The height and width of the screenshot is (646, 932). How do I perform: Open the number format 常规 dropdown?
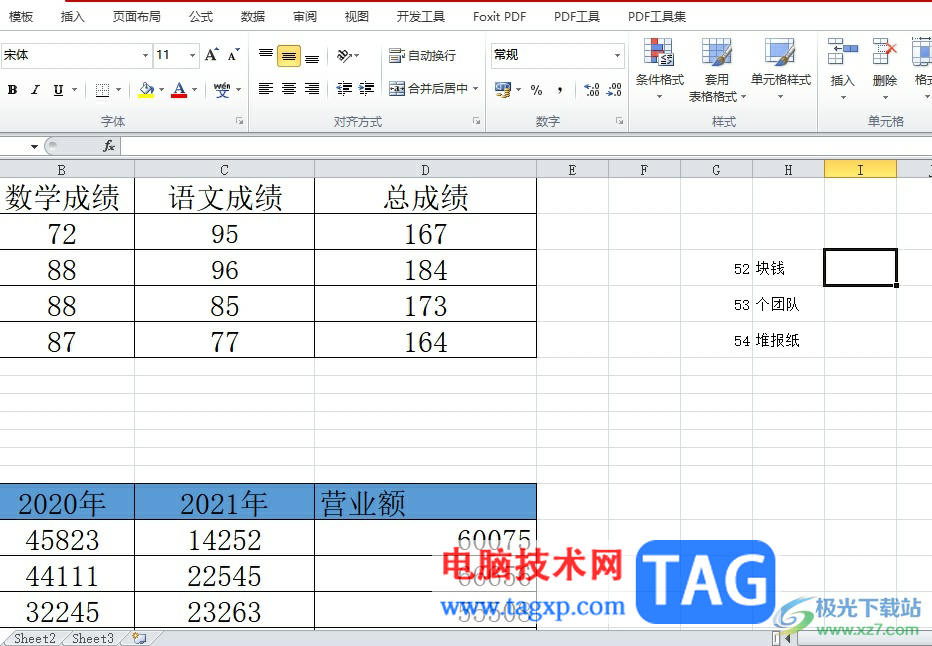(617, 55)
